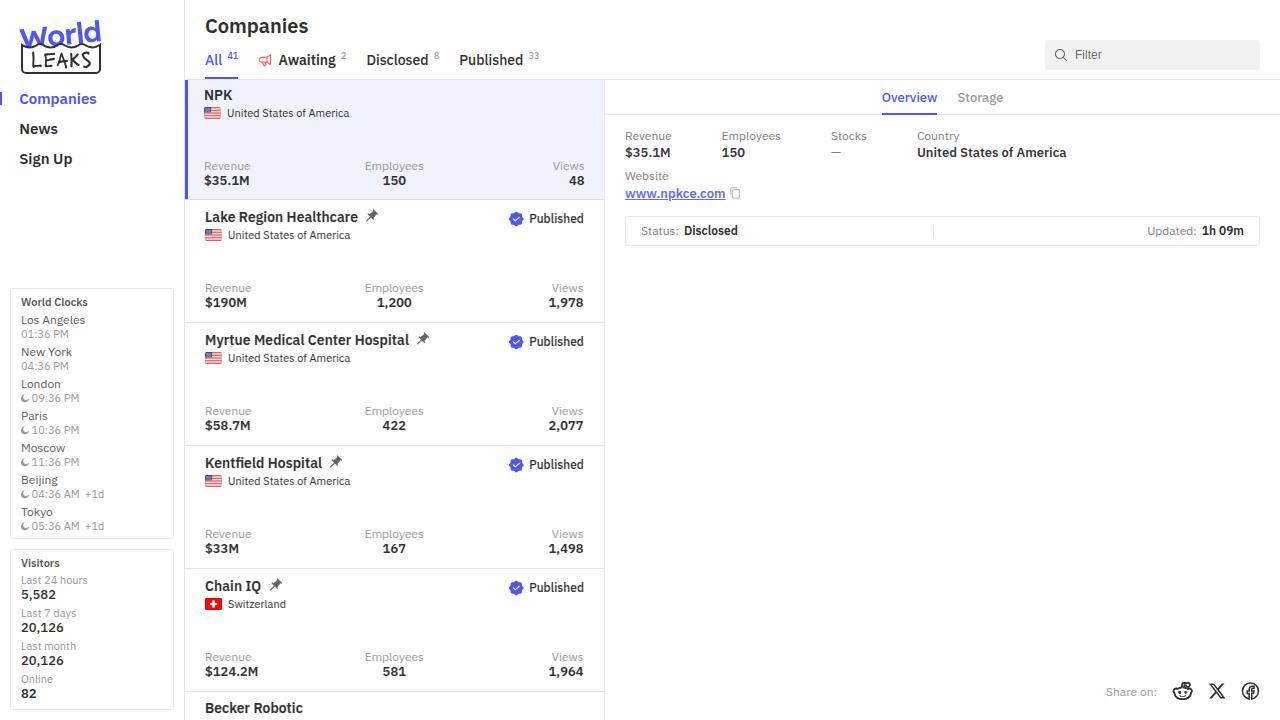Click the Companies page heading
This screenshot has width=1280, height=720.
click(x=257, y=26)
